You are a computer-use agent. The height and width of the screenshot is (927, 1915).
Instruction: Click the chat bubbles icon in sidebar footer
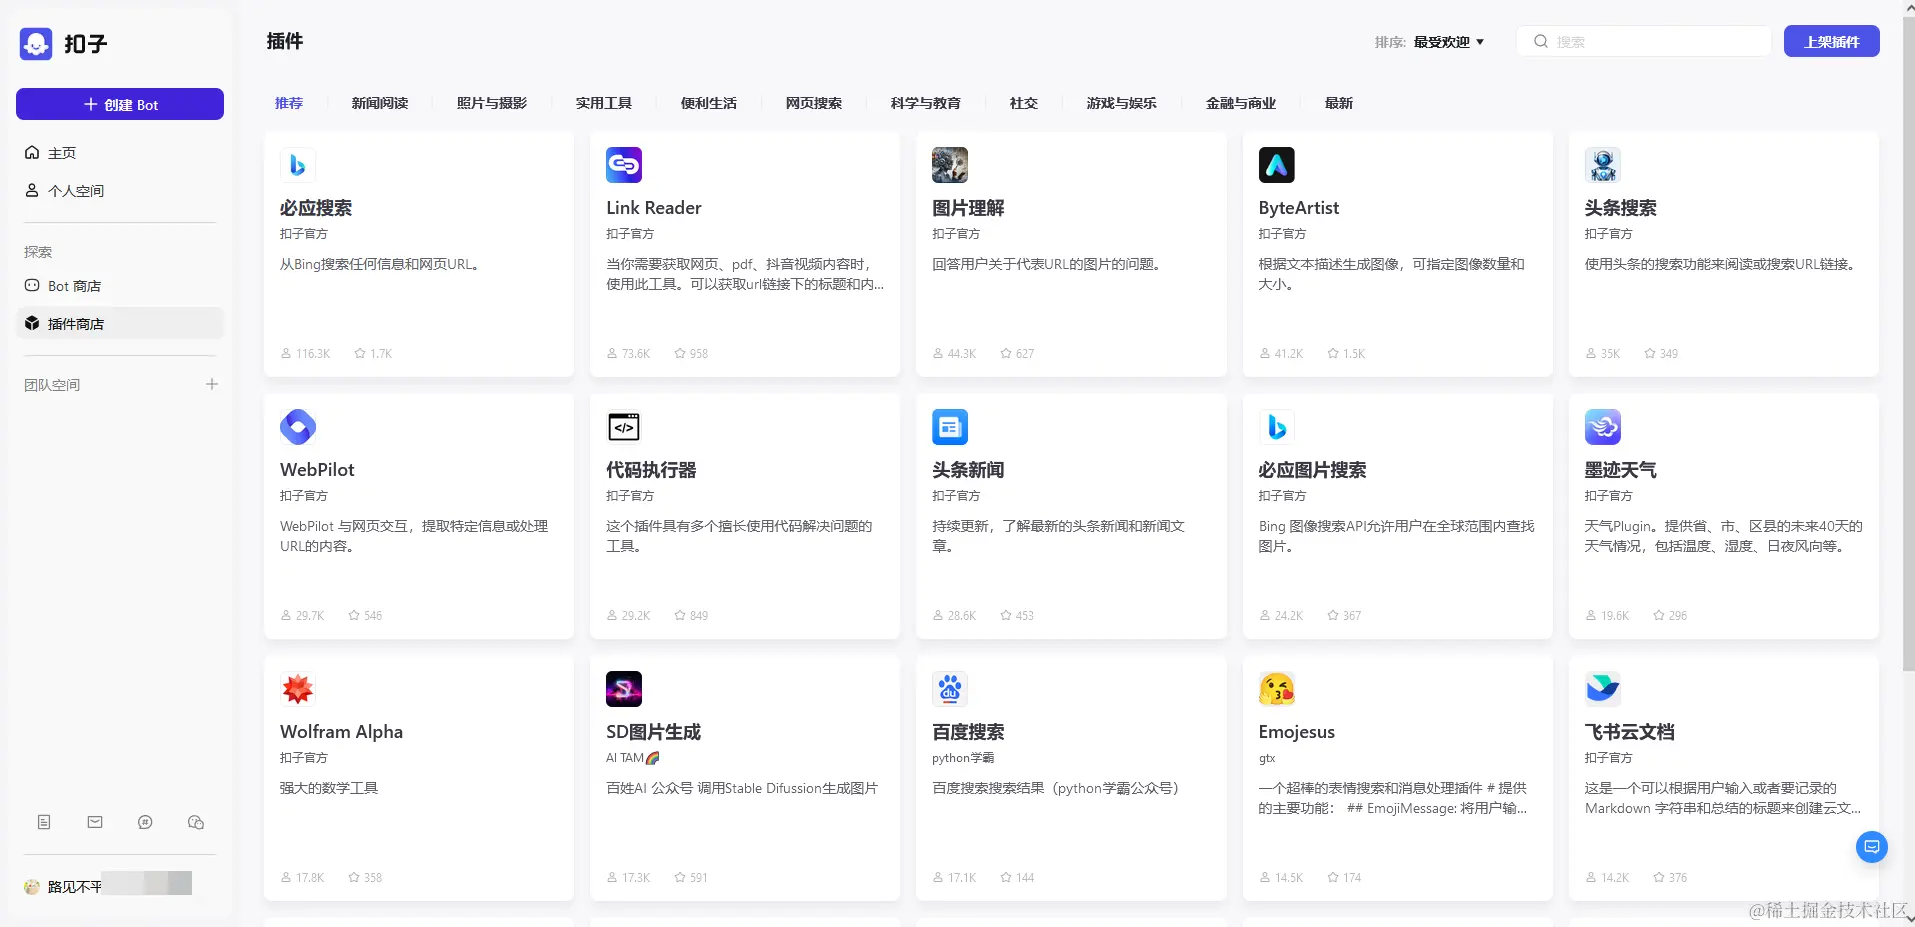coord(196,822)
